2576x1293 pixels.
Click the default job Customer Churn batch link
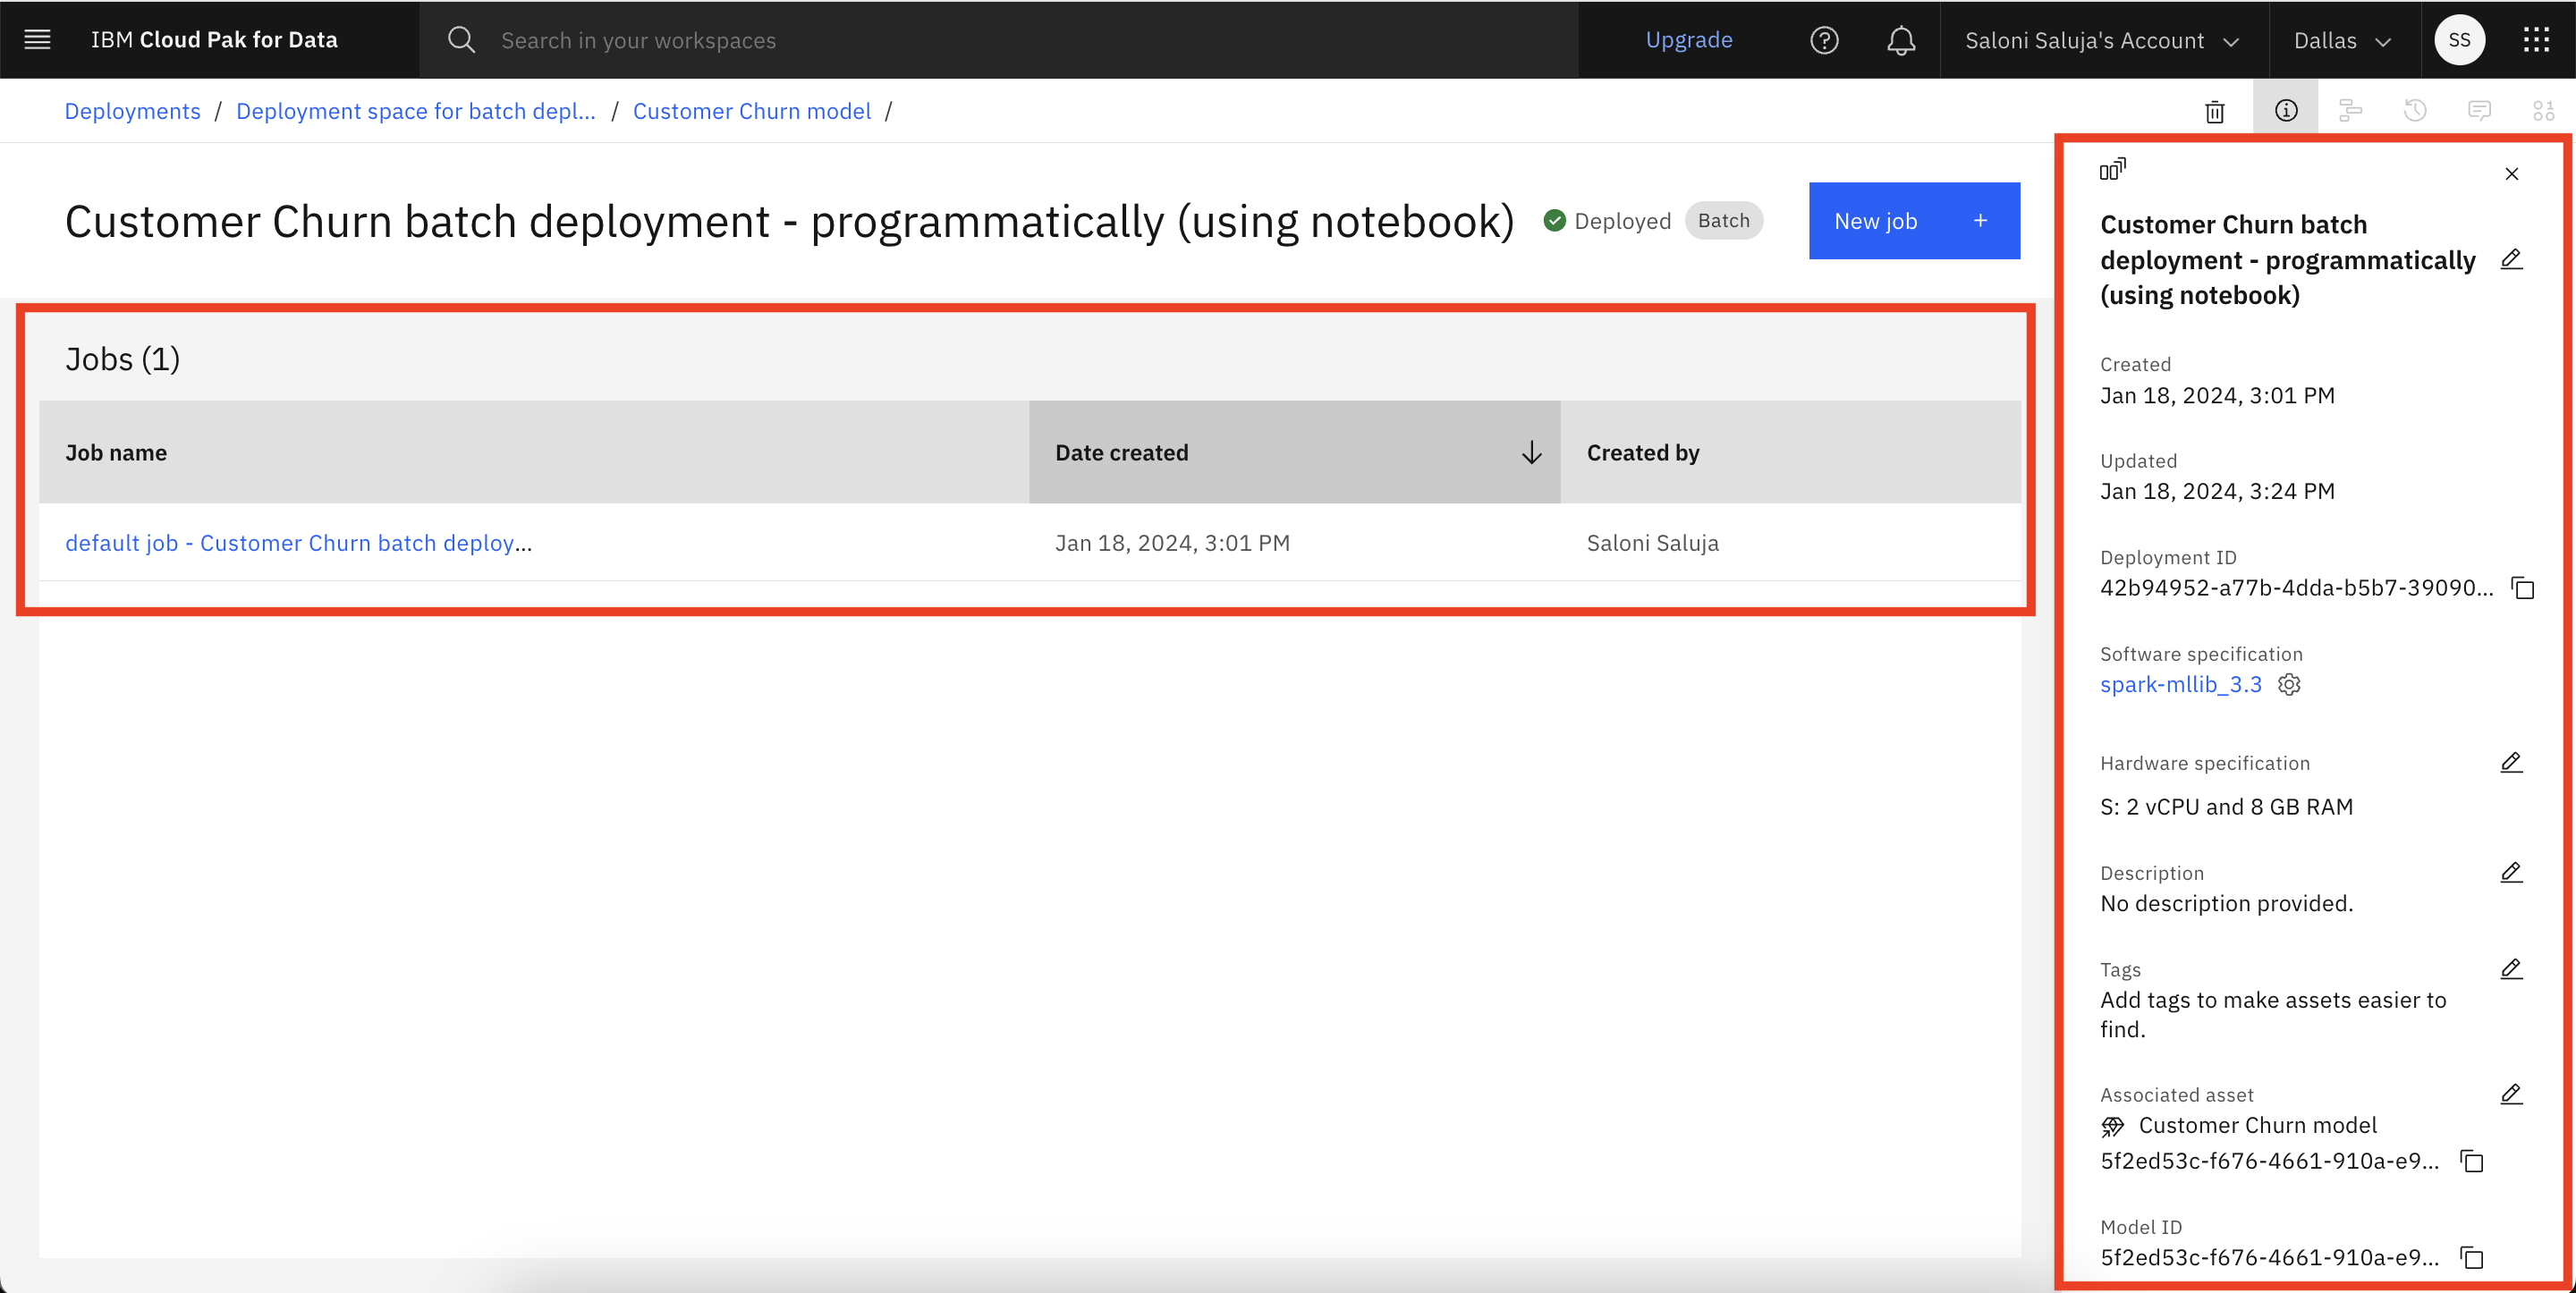[x=299, y=543]
